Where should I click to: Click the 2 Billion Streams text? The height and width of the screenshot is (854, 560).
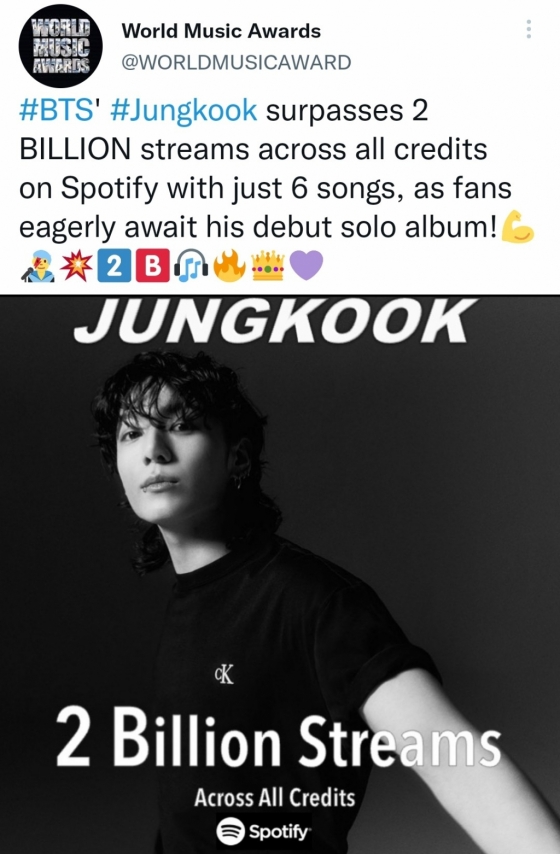(278, 738)
